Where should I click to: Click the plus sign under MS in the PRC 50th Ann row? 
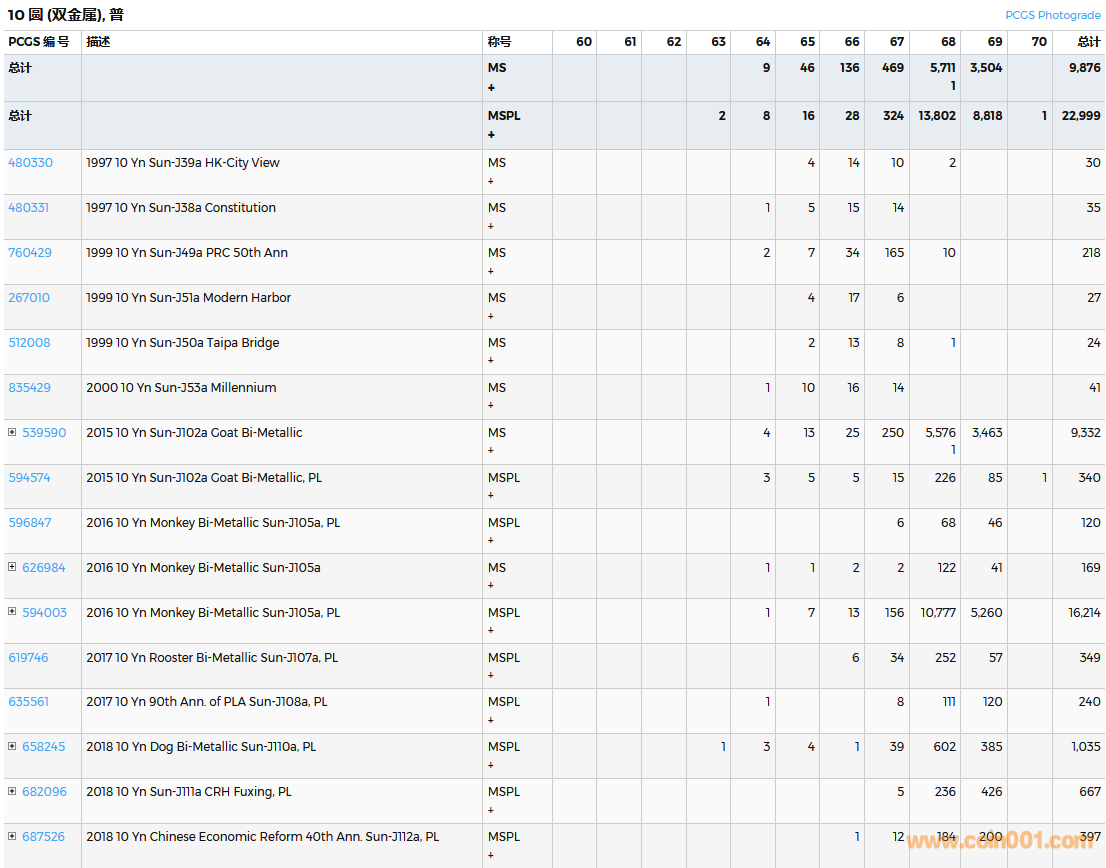point(491,271)
